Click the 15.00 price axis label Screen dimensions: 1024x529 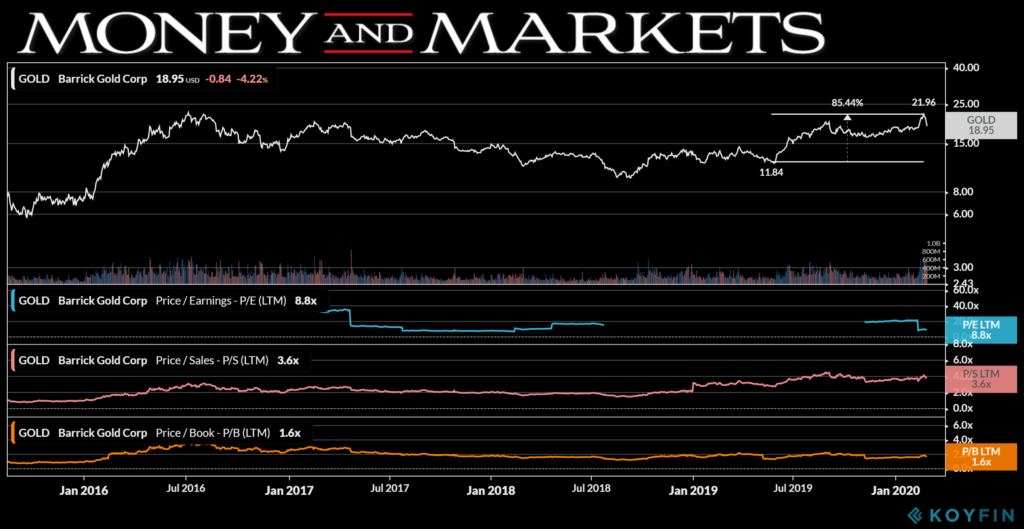[965, 144]
